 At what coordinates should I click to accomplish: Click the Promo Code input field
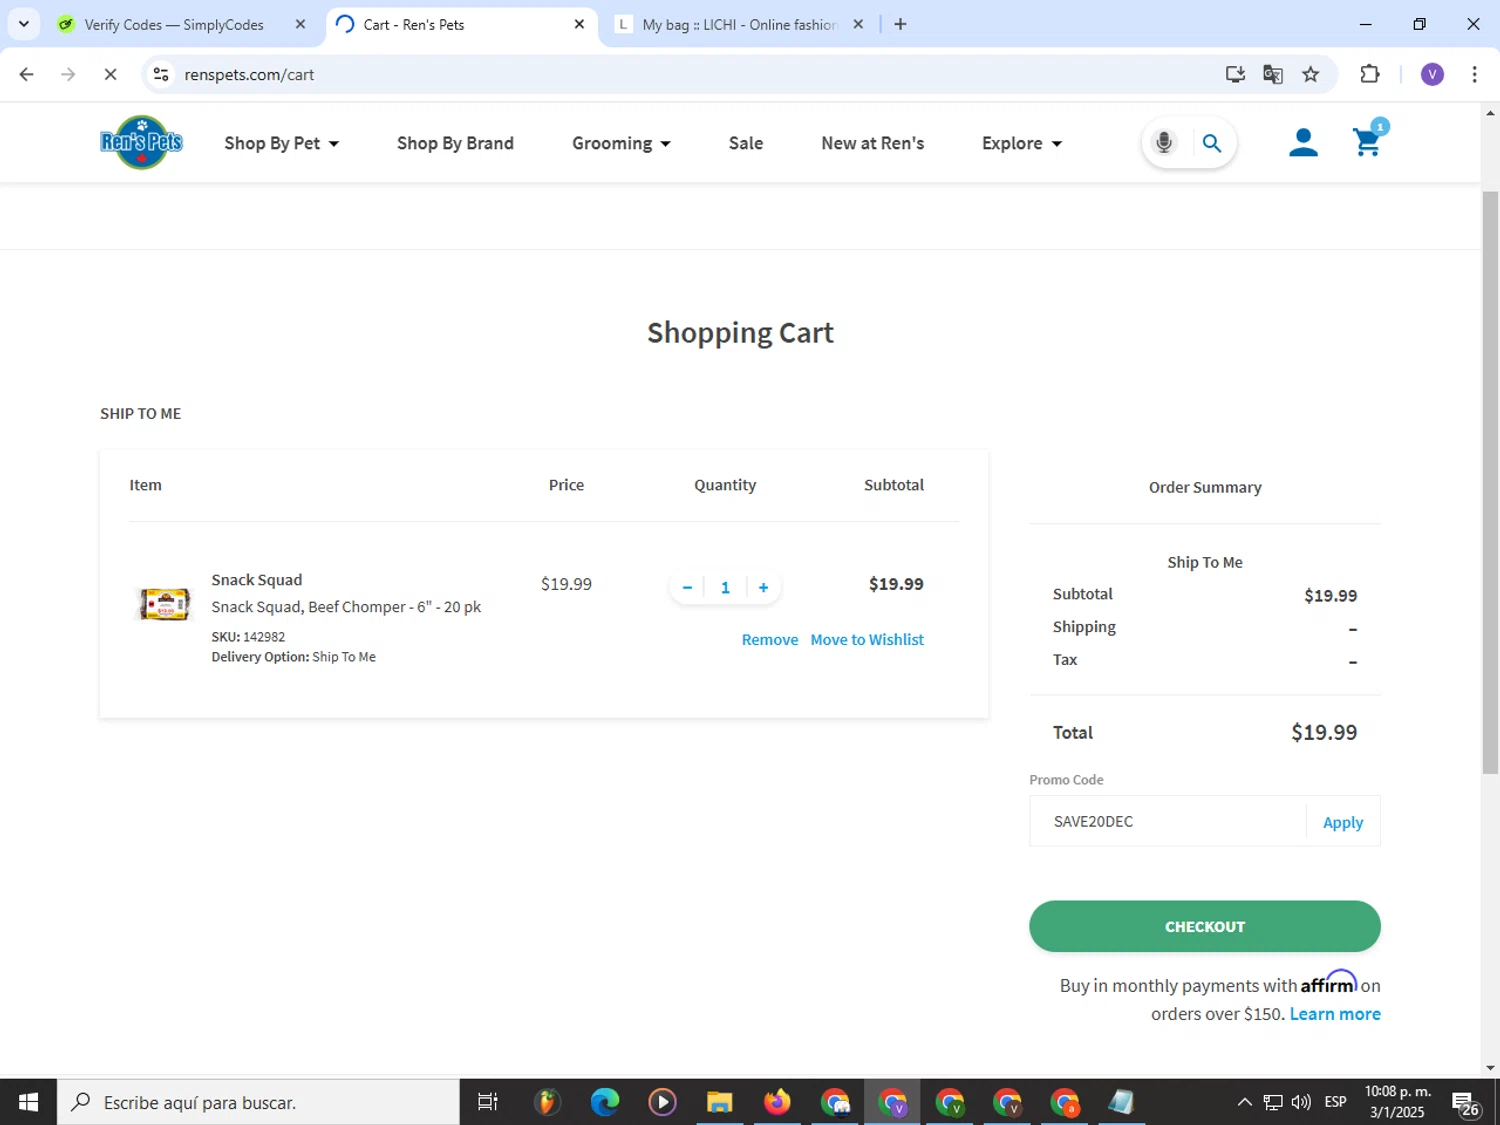pos(1167,821)
